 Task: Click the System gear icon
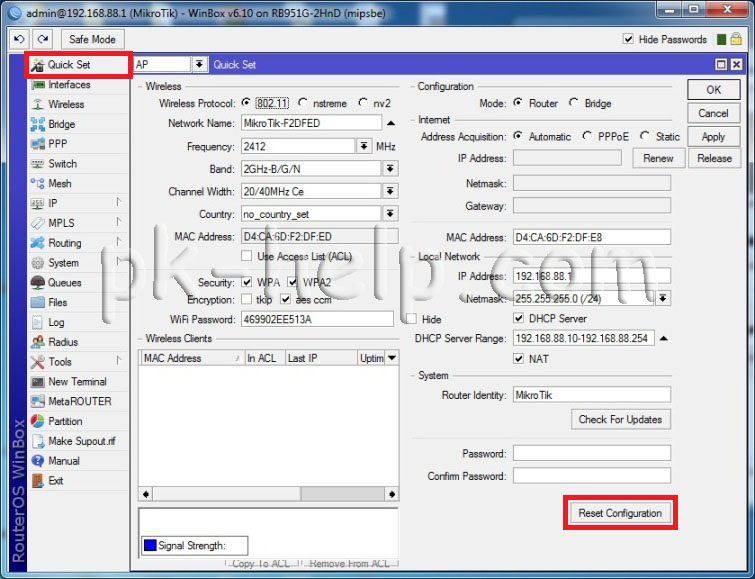38,263
